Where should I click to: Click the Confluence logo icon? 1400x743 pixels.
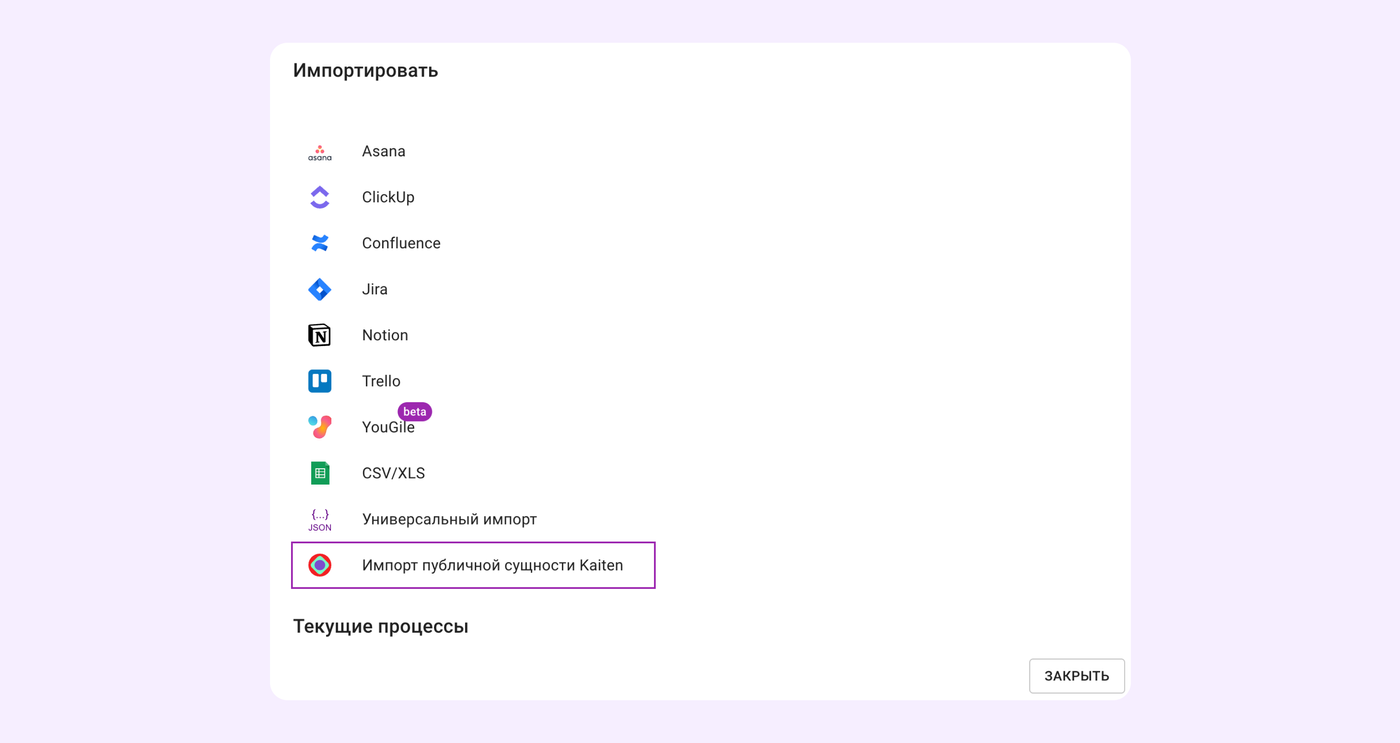[x=320, y=244]
